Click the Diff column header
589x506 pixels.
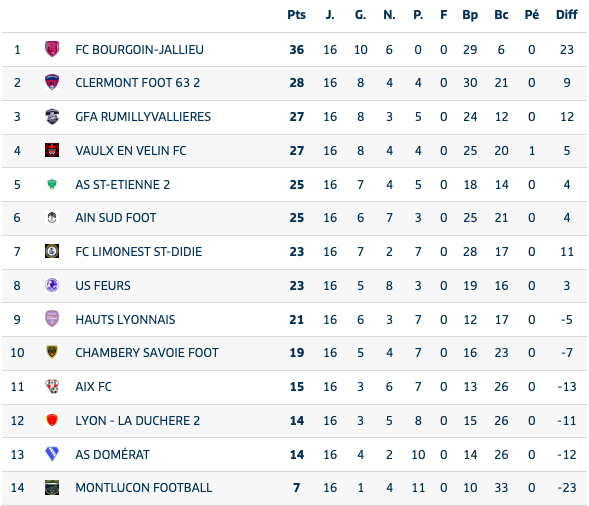coord(566,15)
